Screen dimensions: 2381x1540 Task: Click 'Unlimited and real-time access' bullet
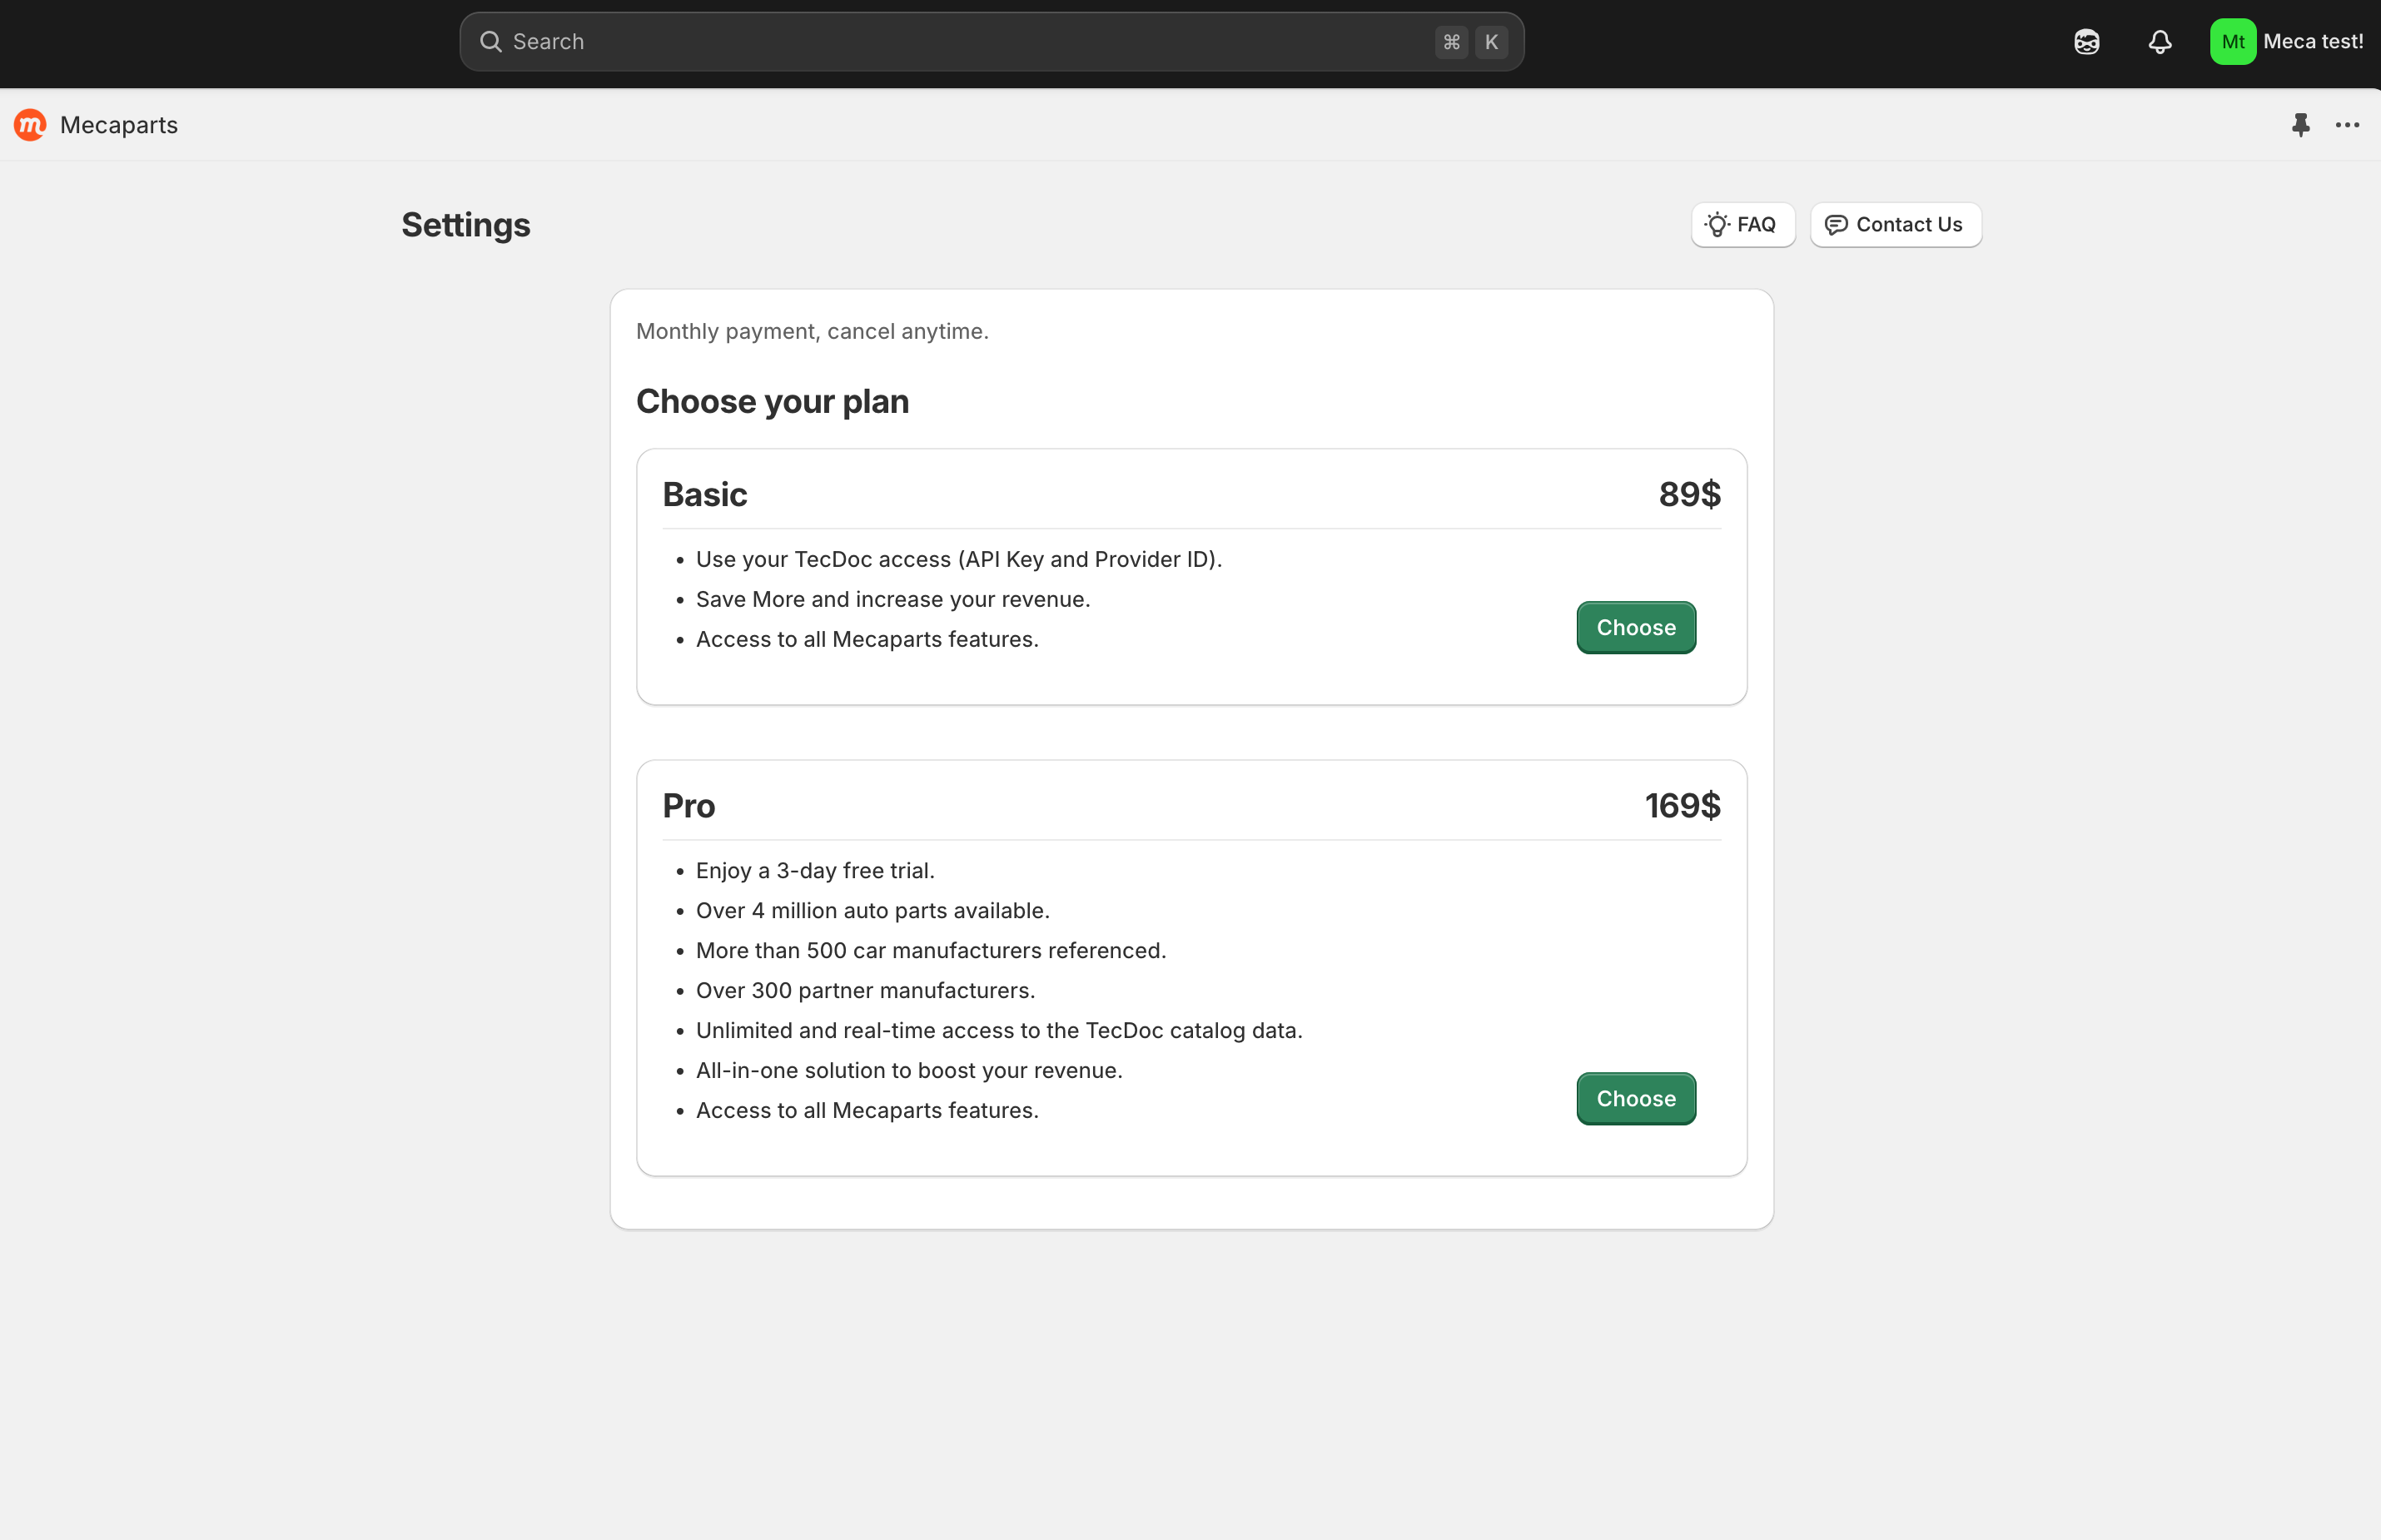click(999, 1031)
